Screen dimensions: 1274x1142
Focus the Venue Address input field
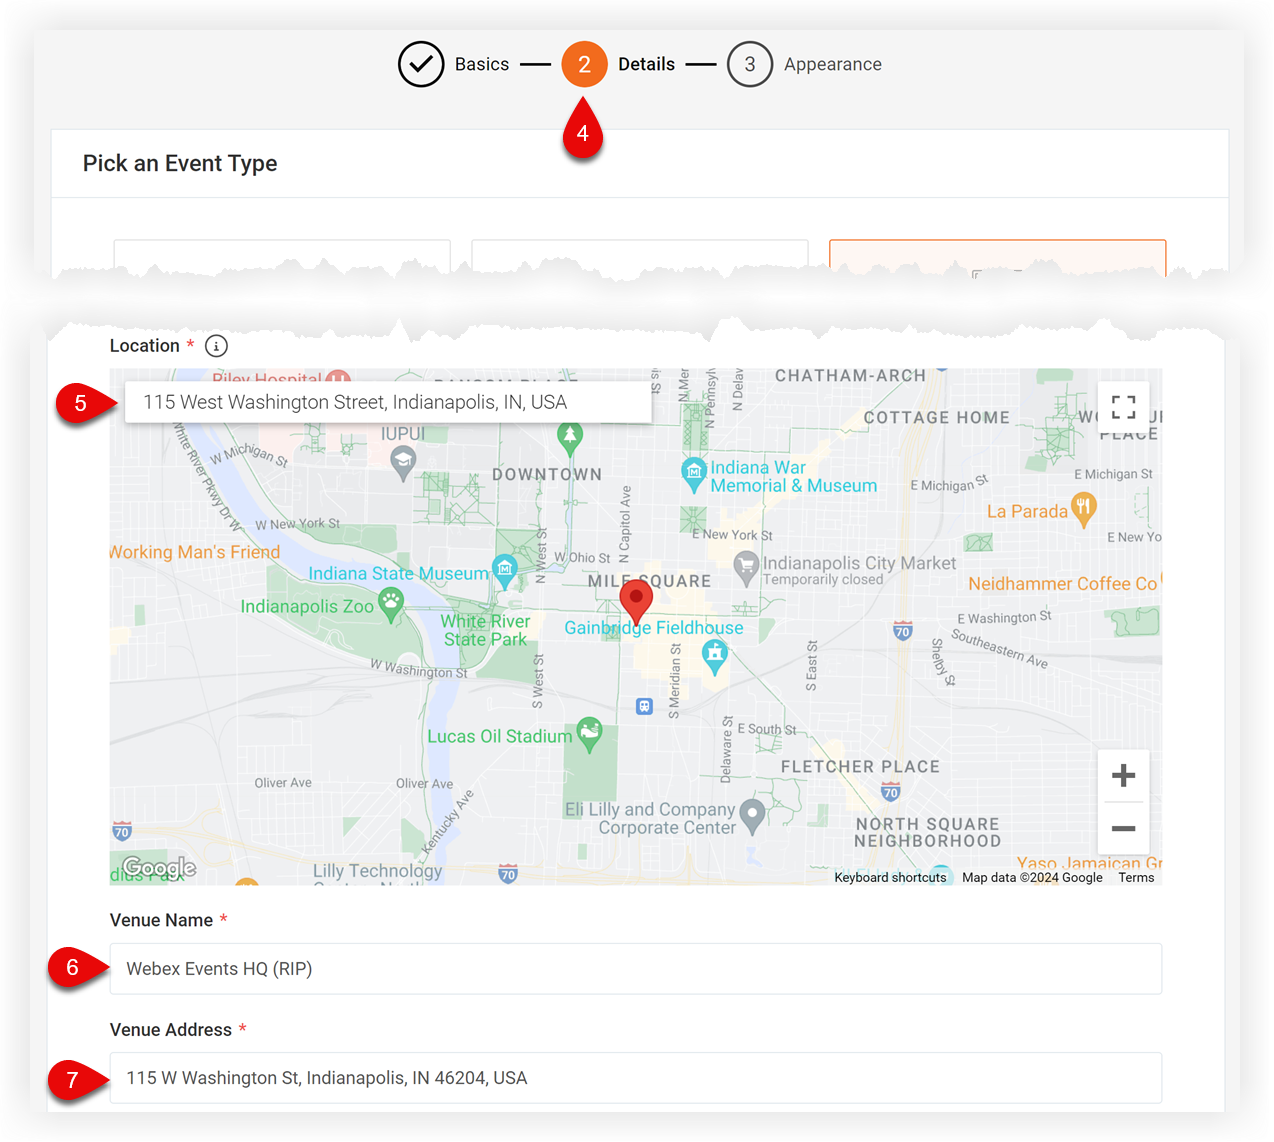pyautogui.click(x=636, y=1078)
